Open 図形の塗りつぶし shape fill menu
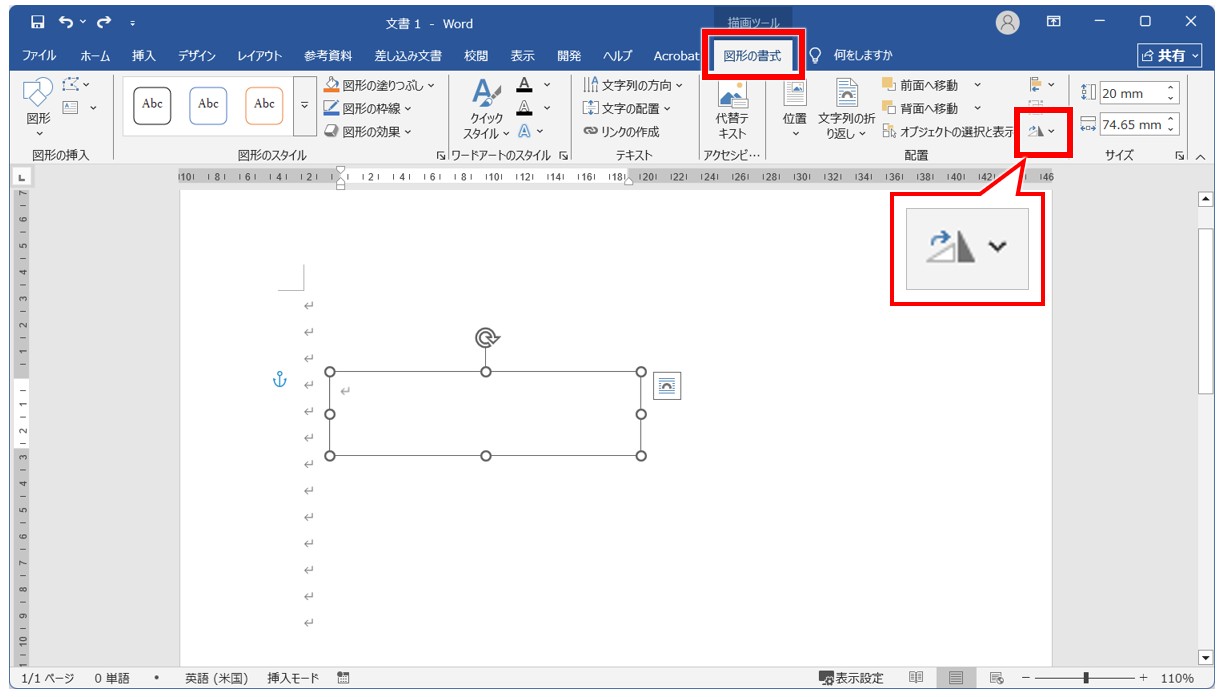This screenshot has height=697, width=1223. click(x=380, y=85)
